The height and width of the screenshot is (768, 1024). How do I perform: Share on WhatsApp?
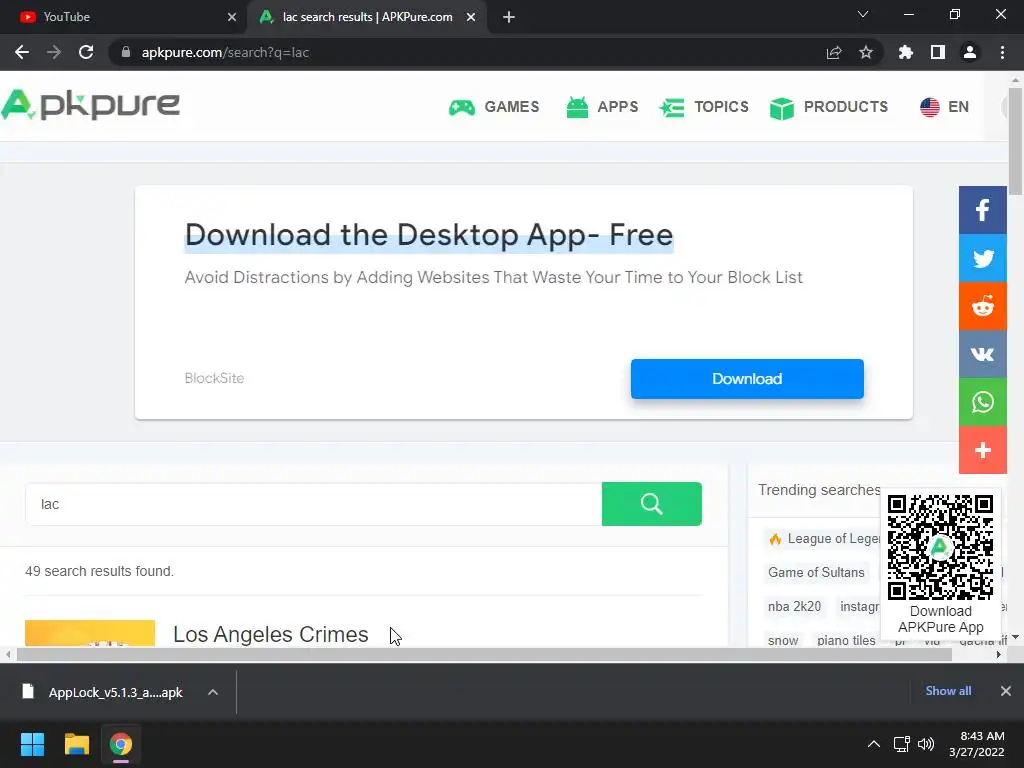(x=982, y=402)
